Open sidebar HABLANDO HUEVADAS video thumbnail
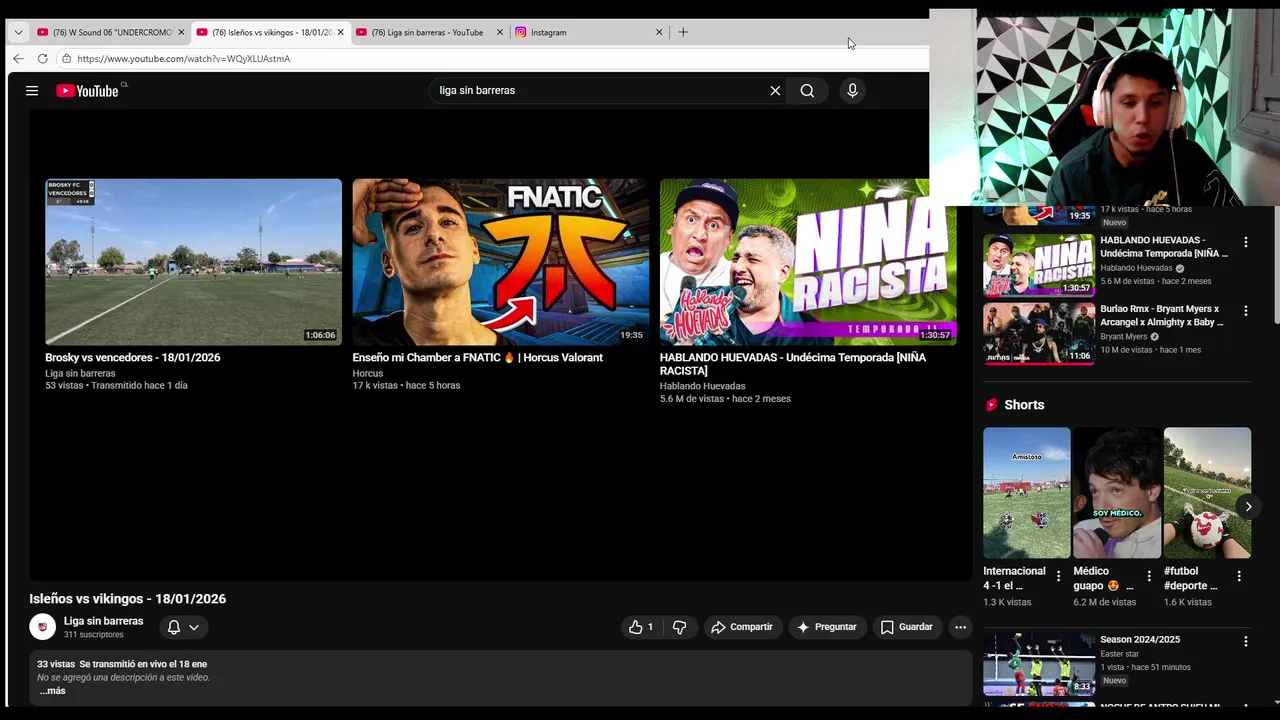Image resolution: width=1280 pixels, height=720 pixels. click(x=1039, y=266)
